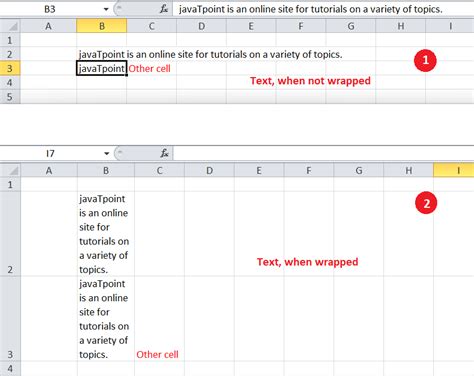This screenshot has height=376, width=474.
Task: Open the Name Box dropdown showing I7
Action: tap(106, 154)
